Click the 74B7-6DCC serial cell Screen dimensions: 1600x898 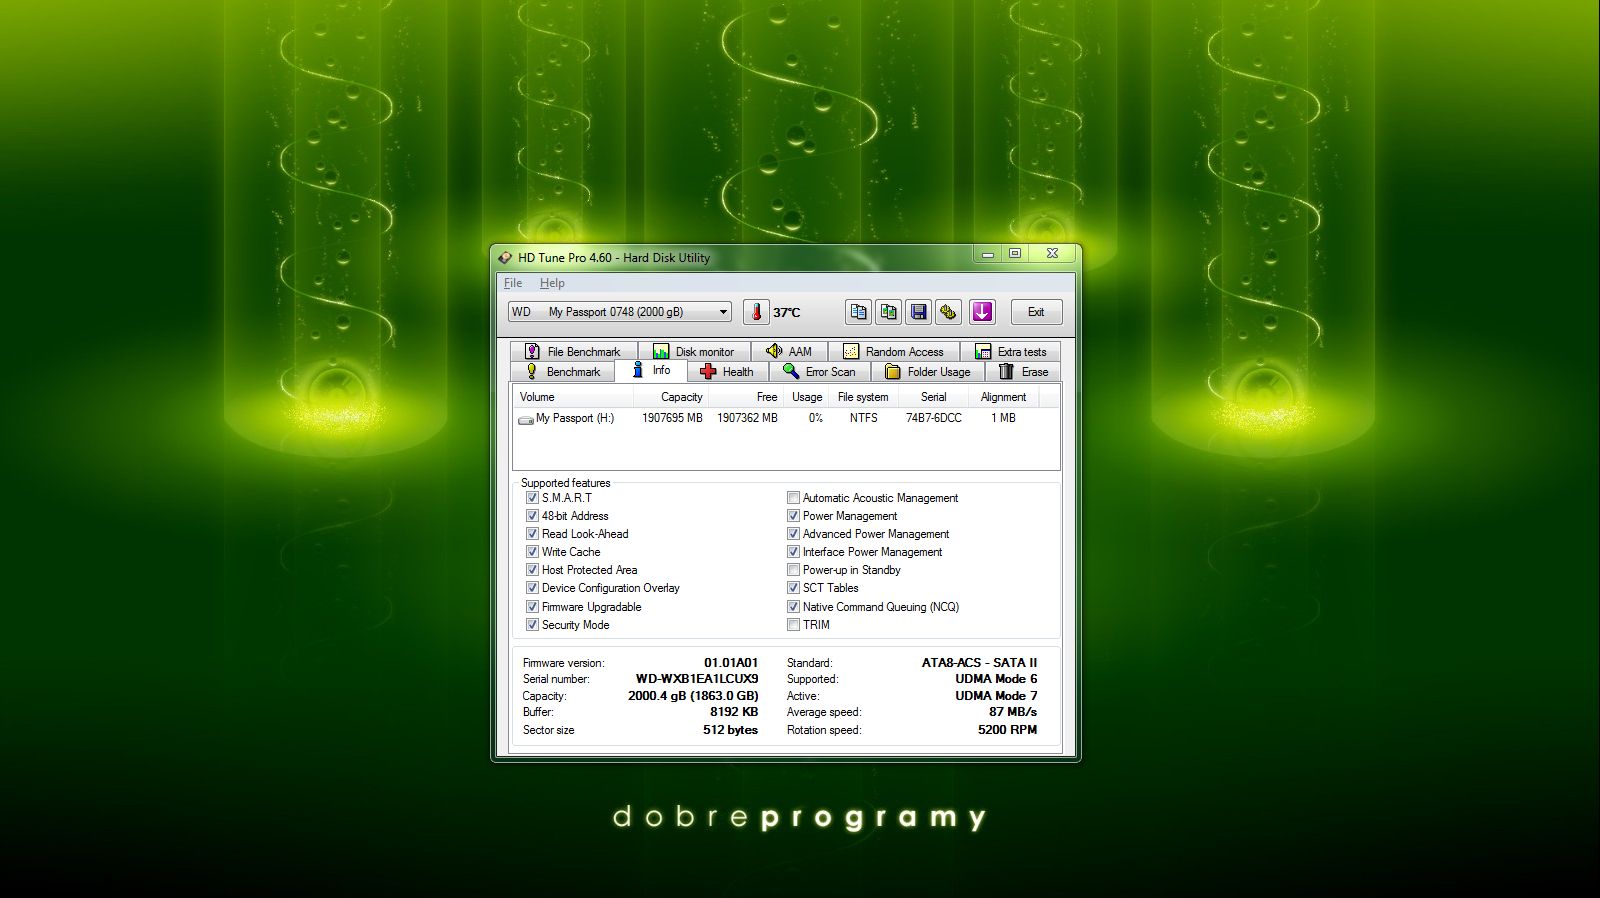pos(934,418)
